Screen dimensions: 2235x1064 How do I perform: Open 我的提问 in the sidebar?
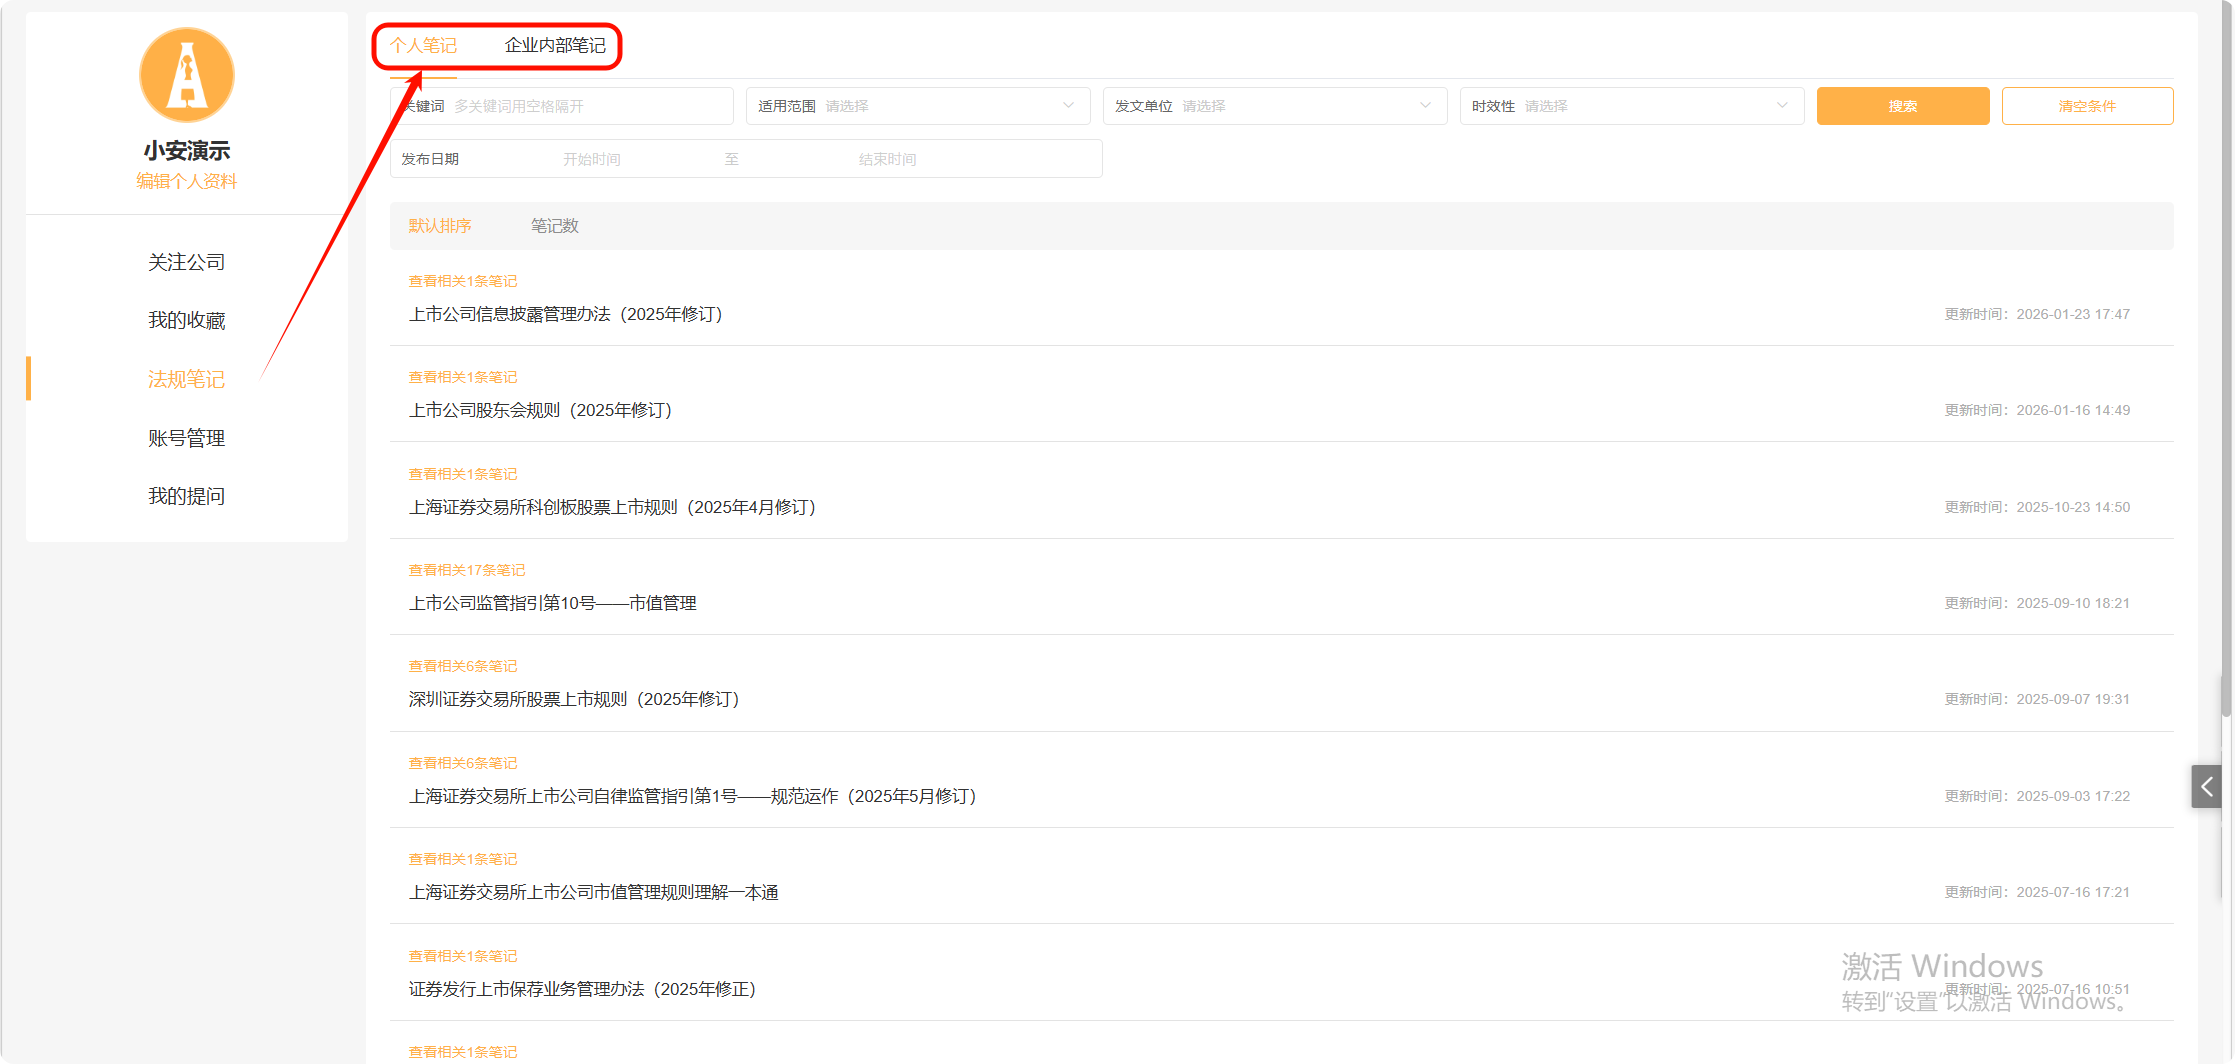coord(187,496)
